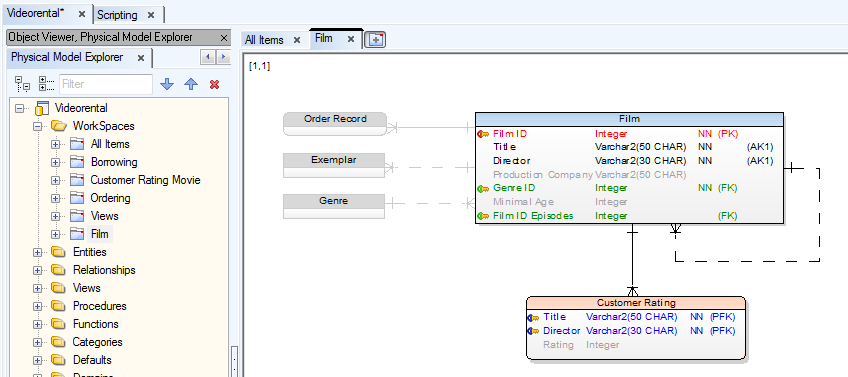This screenshot has height=377, width=848.
Task: Click the Film ID Episodes key icon
Action: [483, 216]
